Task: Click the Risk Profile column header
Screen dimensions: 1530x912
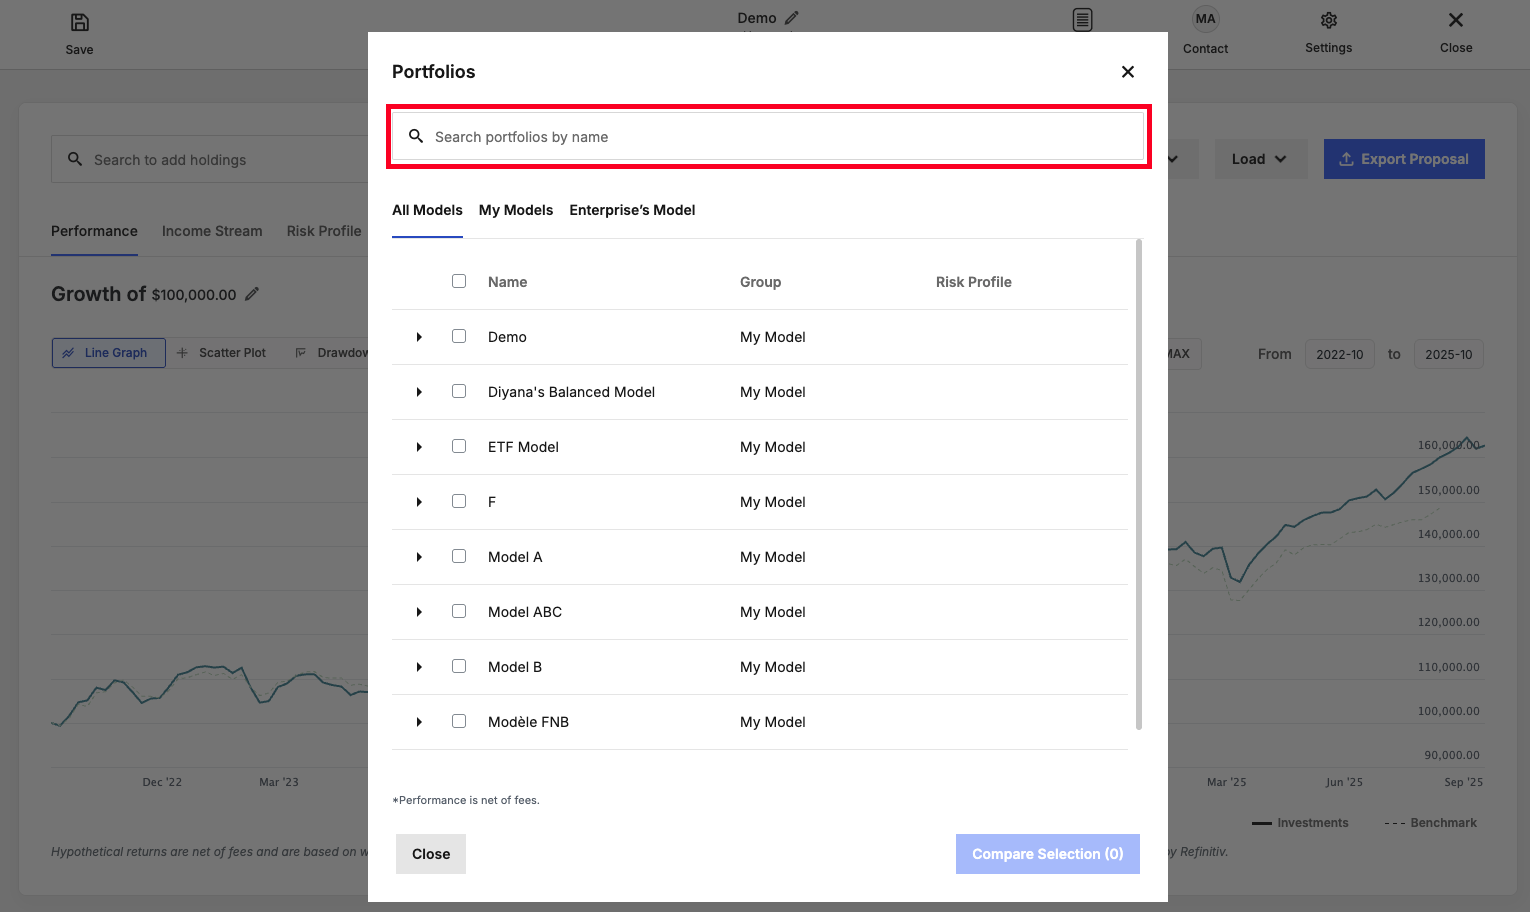Action: coord(974,282)
